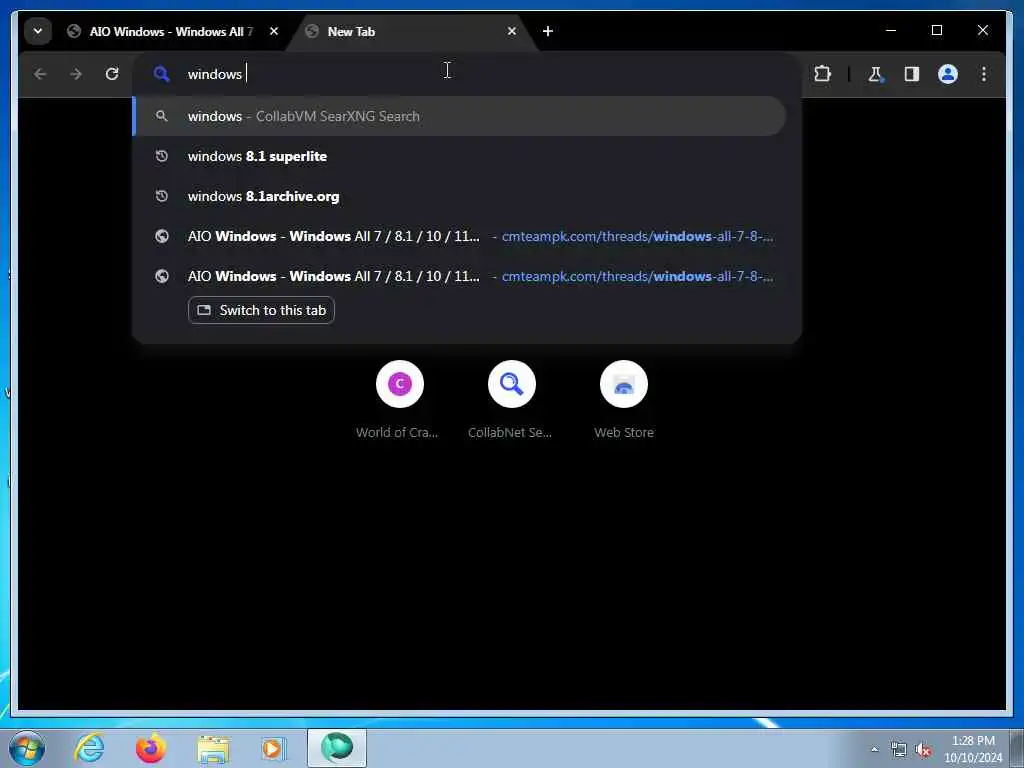
Task: Click the muted volume tray icon
Action: point(923,750)
